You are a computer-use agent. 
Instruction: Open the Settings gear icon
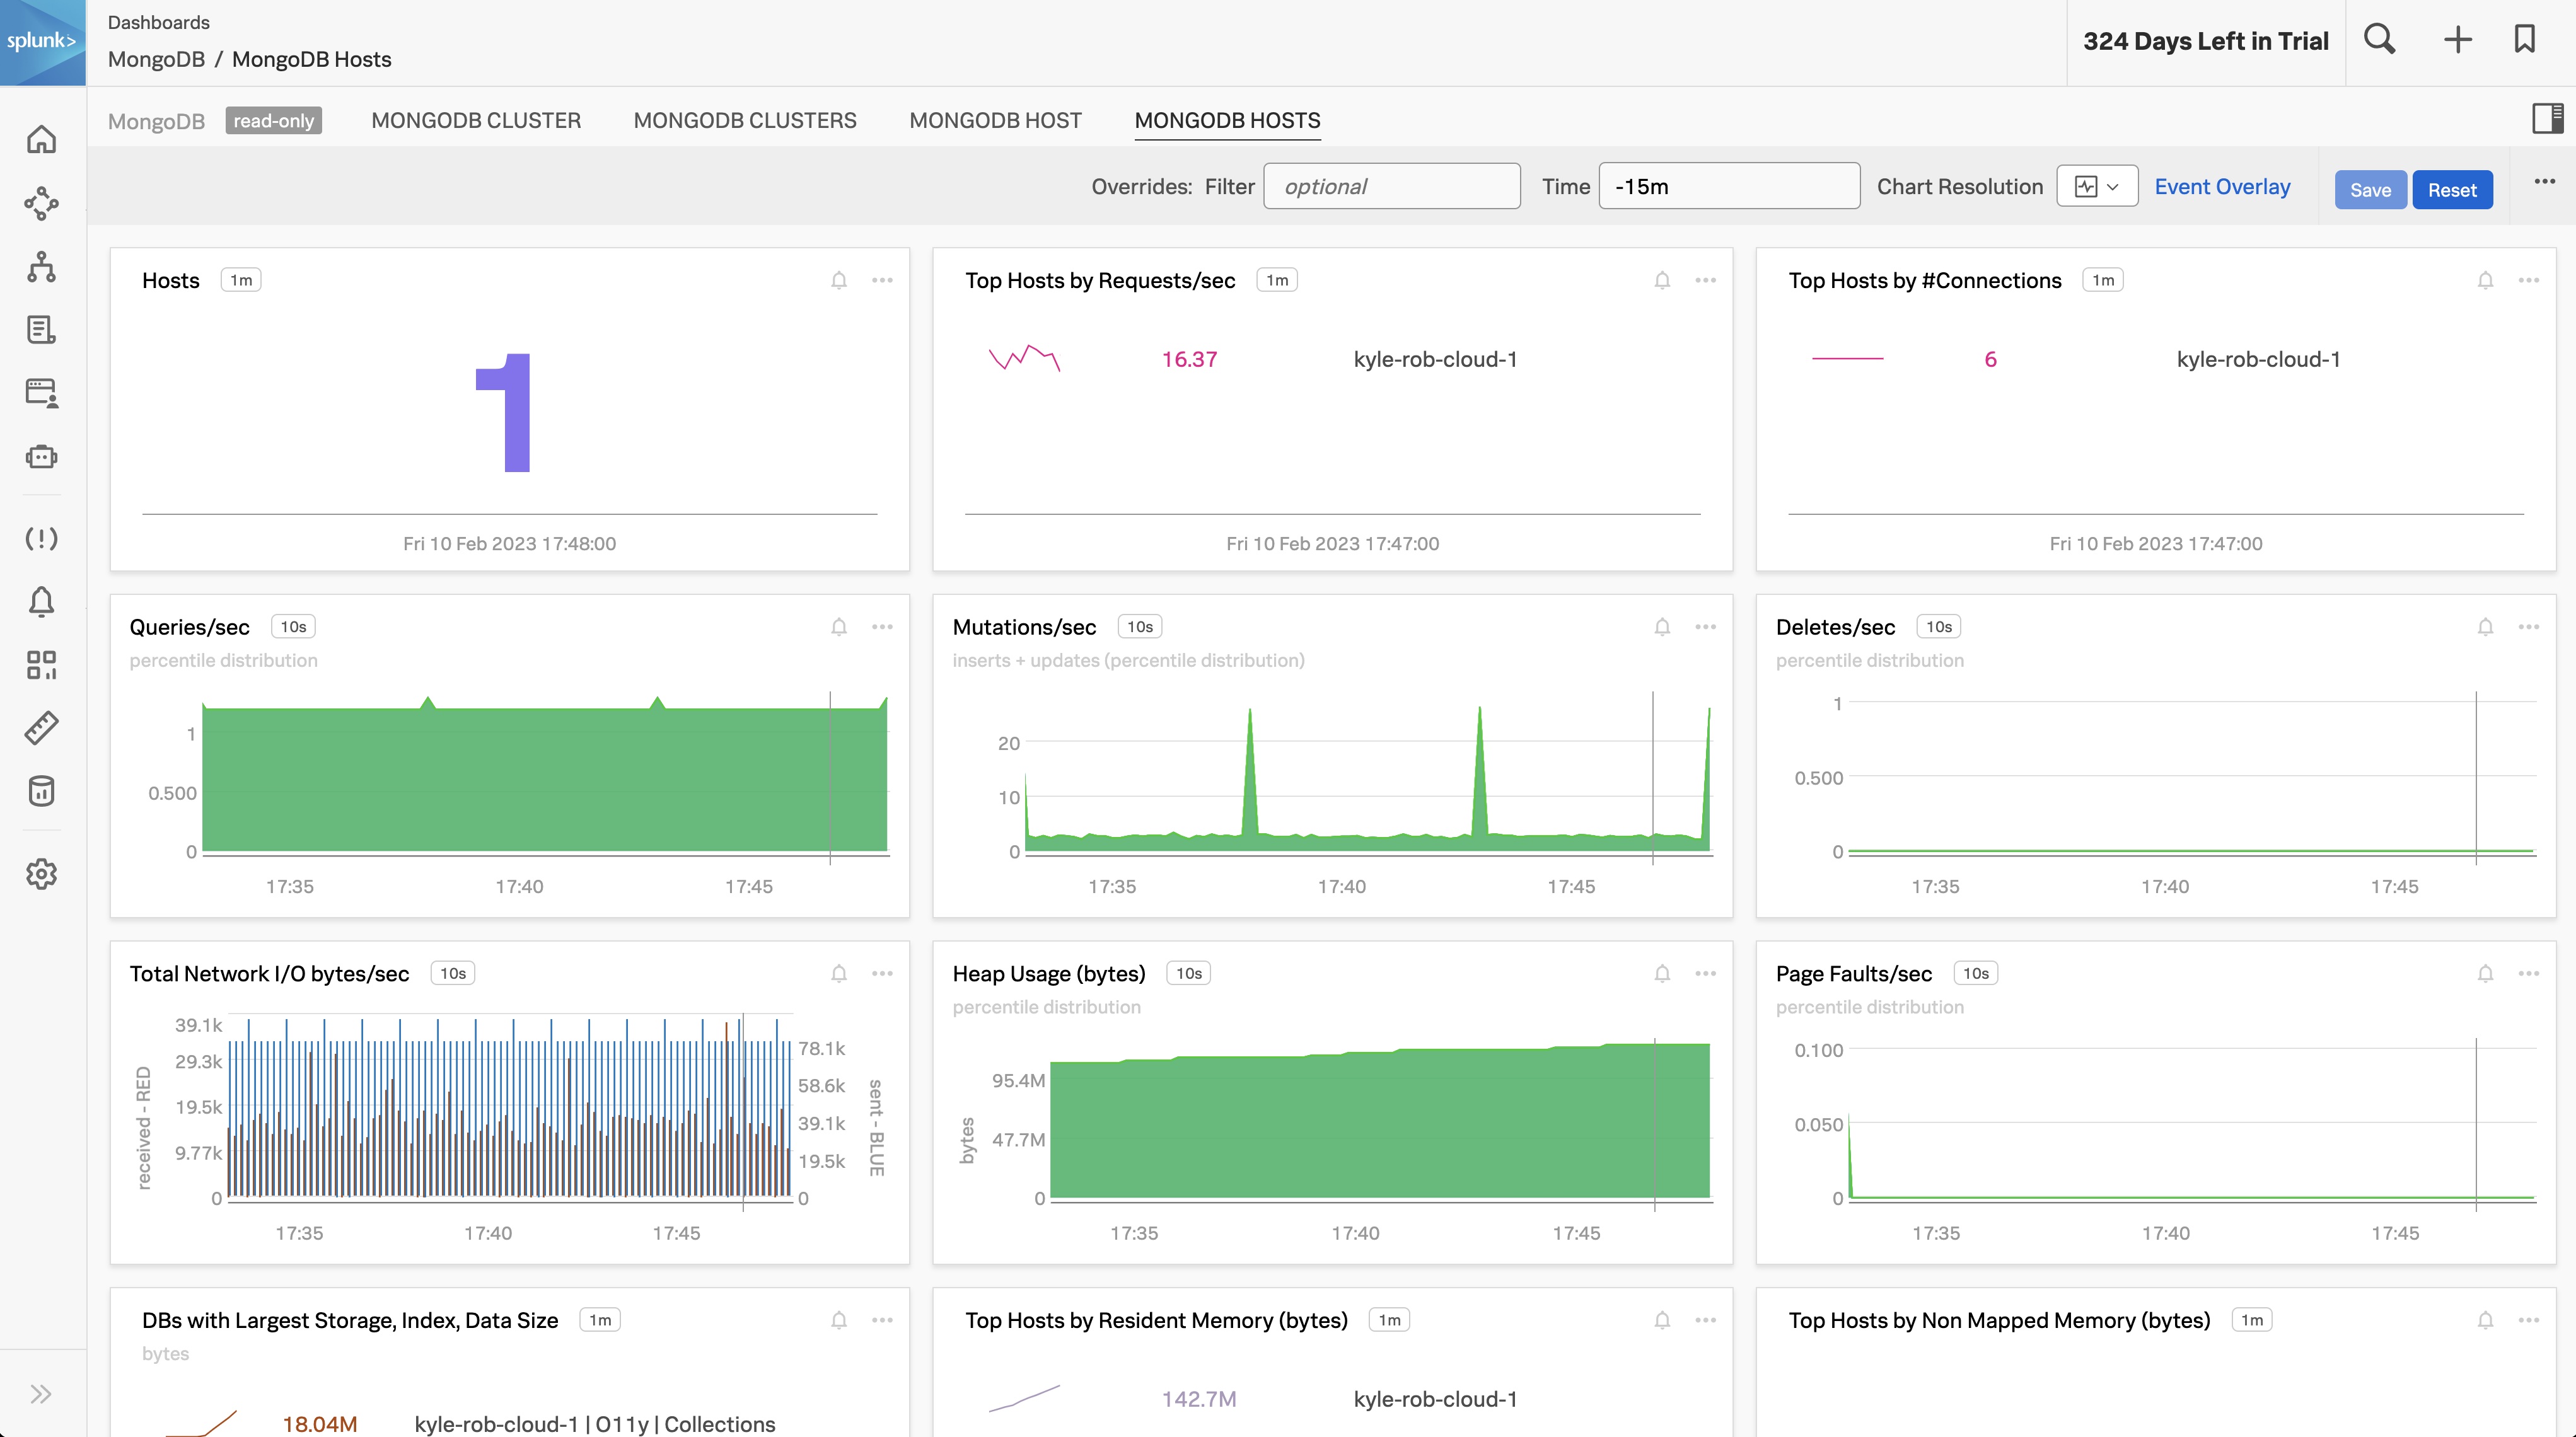(41, 874)
